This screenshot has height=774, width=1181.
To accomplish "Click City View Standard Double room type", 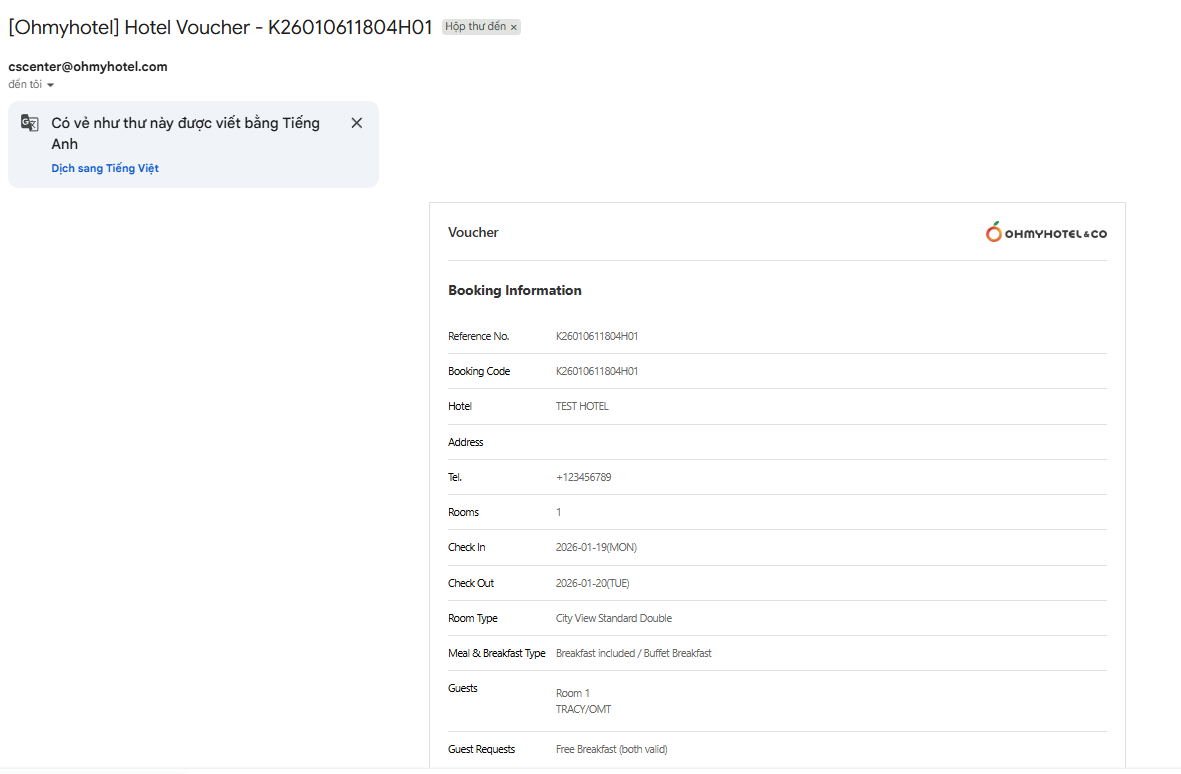I will [x=614, y=618].
